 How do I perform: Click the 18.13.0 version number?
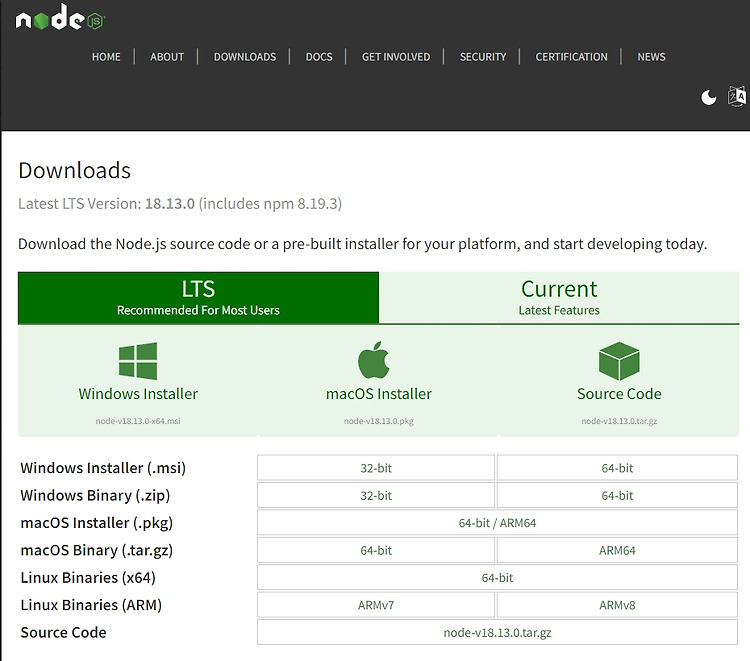pos(170,204)
